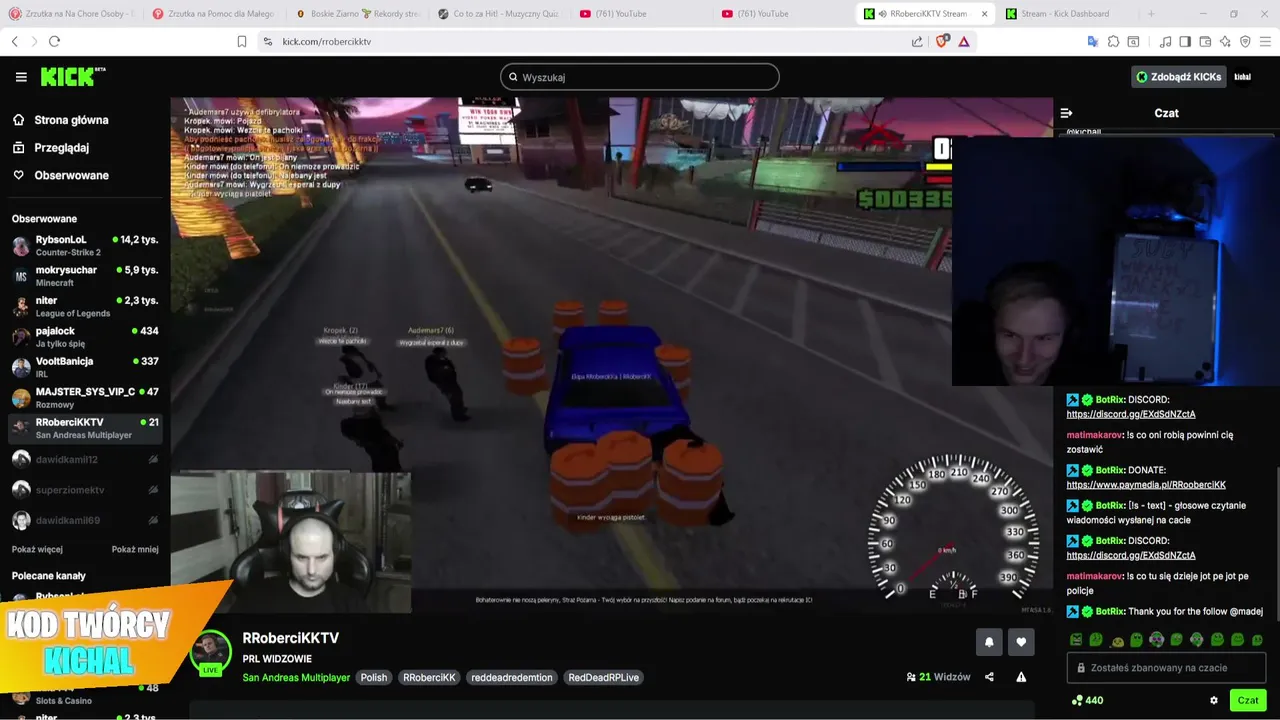Open the extensions puzzle icon
Screen dimensions: 1280x720
(1113, 41)
